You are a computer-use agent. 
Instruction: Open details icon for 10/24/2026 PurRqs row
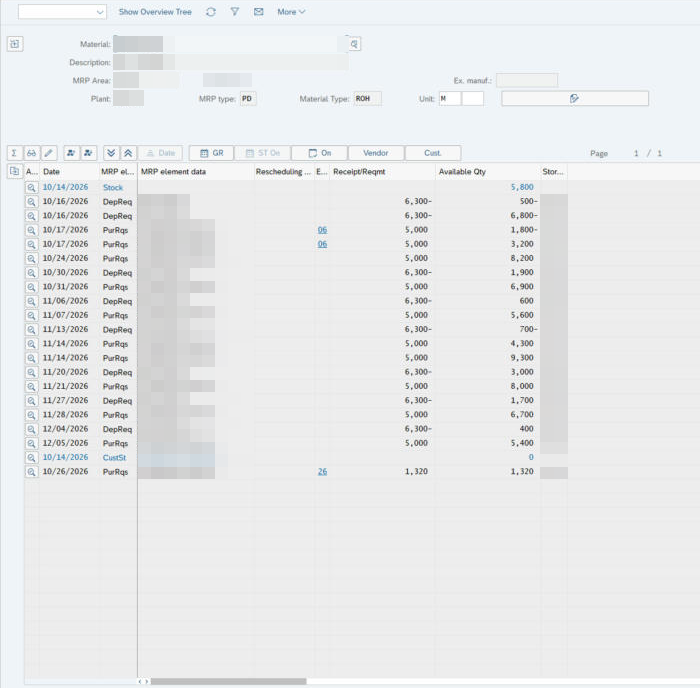[x=31, y=259]
